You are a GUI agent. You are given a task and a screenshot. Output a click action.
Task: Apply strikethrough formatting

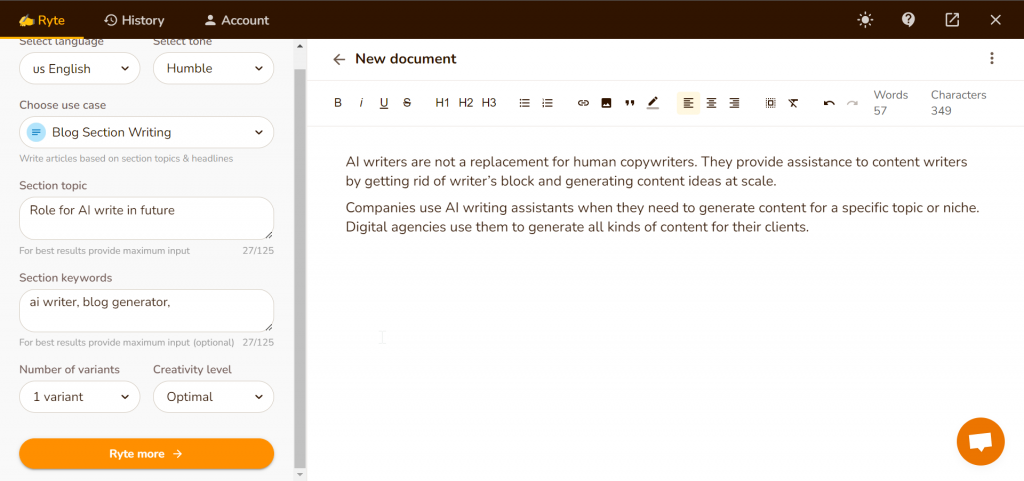407,103
